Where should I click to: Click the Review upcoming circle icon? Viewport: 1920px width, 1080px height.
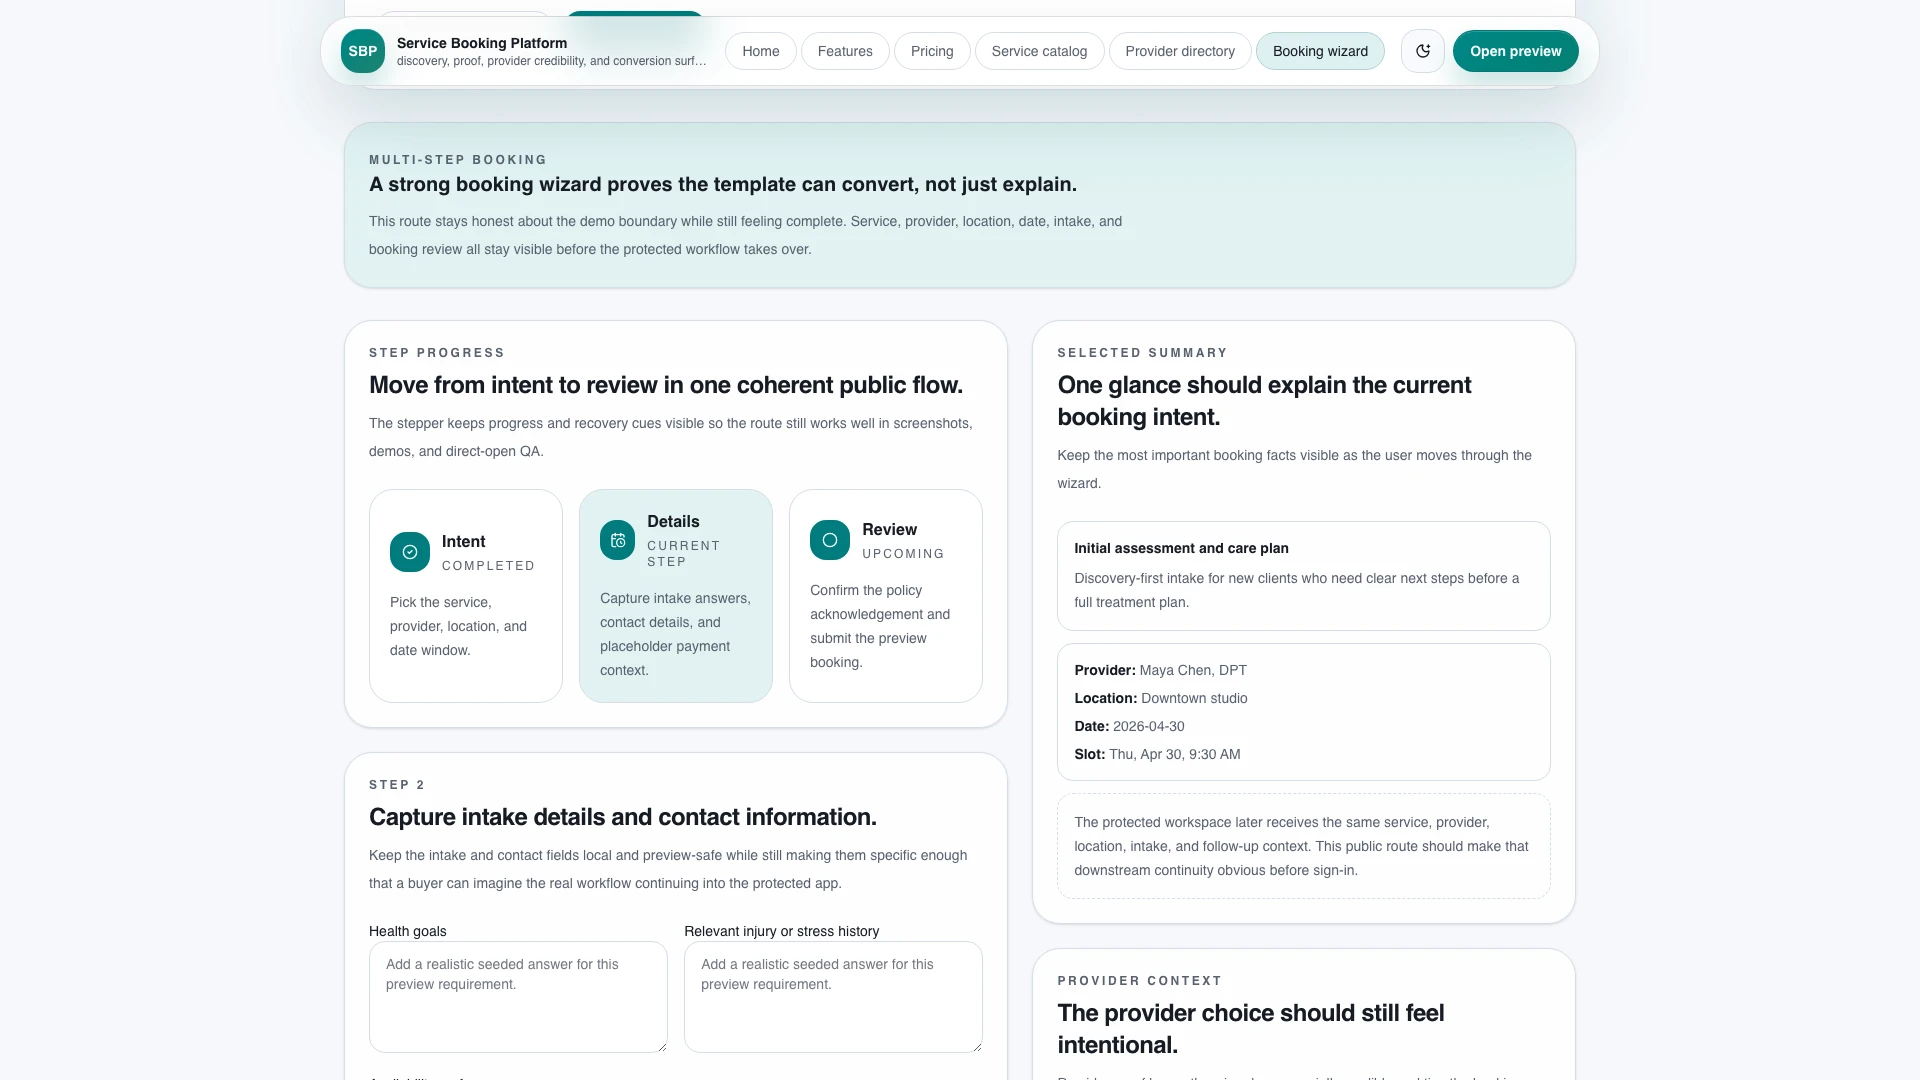point(830,540)
